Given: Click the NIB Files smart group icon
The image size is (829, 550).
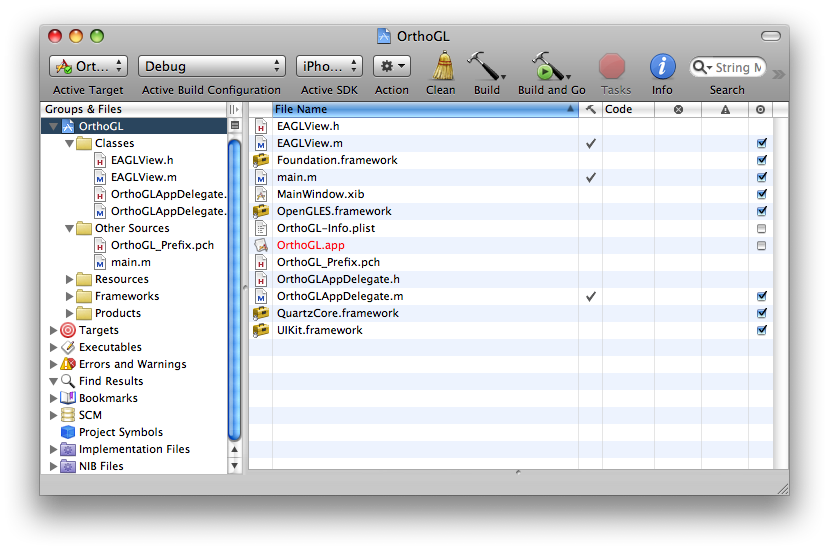Looking at the screenshot, I should click(68, 466).
